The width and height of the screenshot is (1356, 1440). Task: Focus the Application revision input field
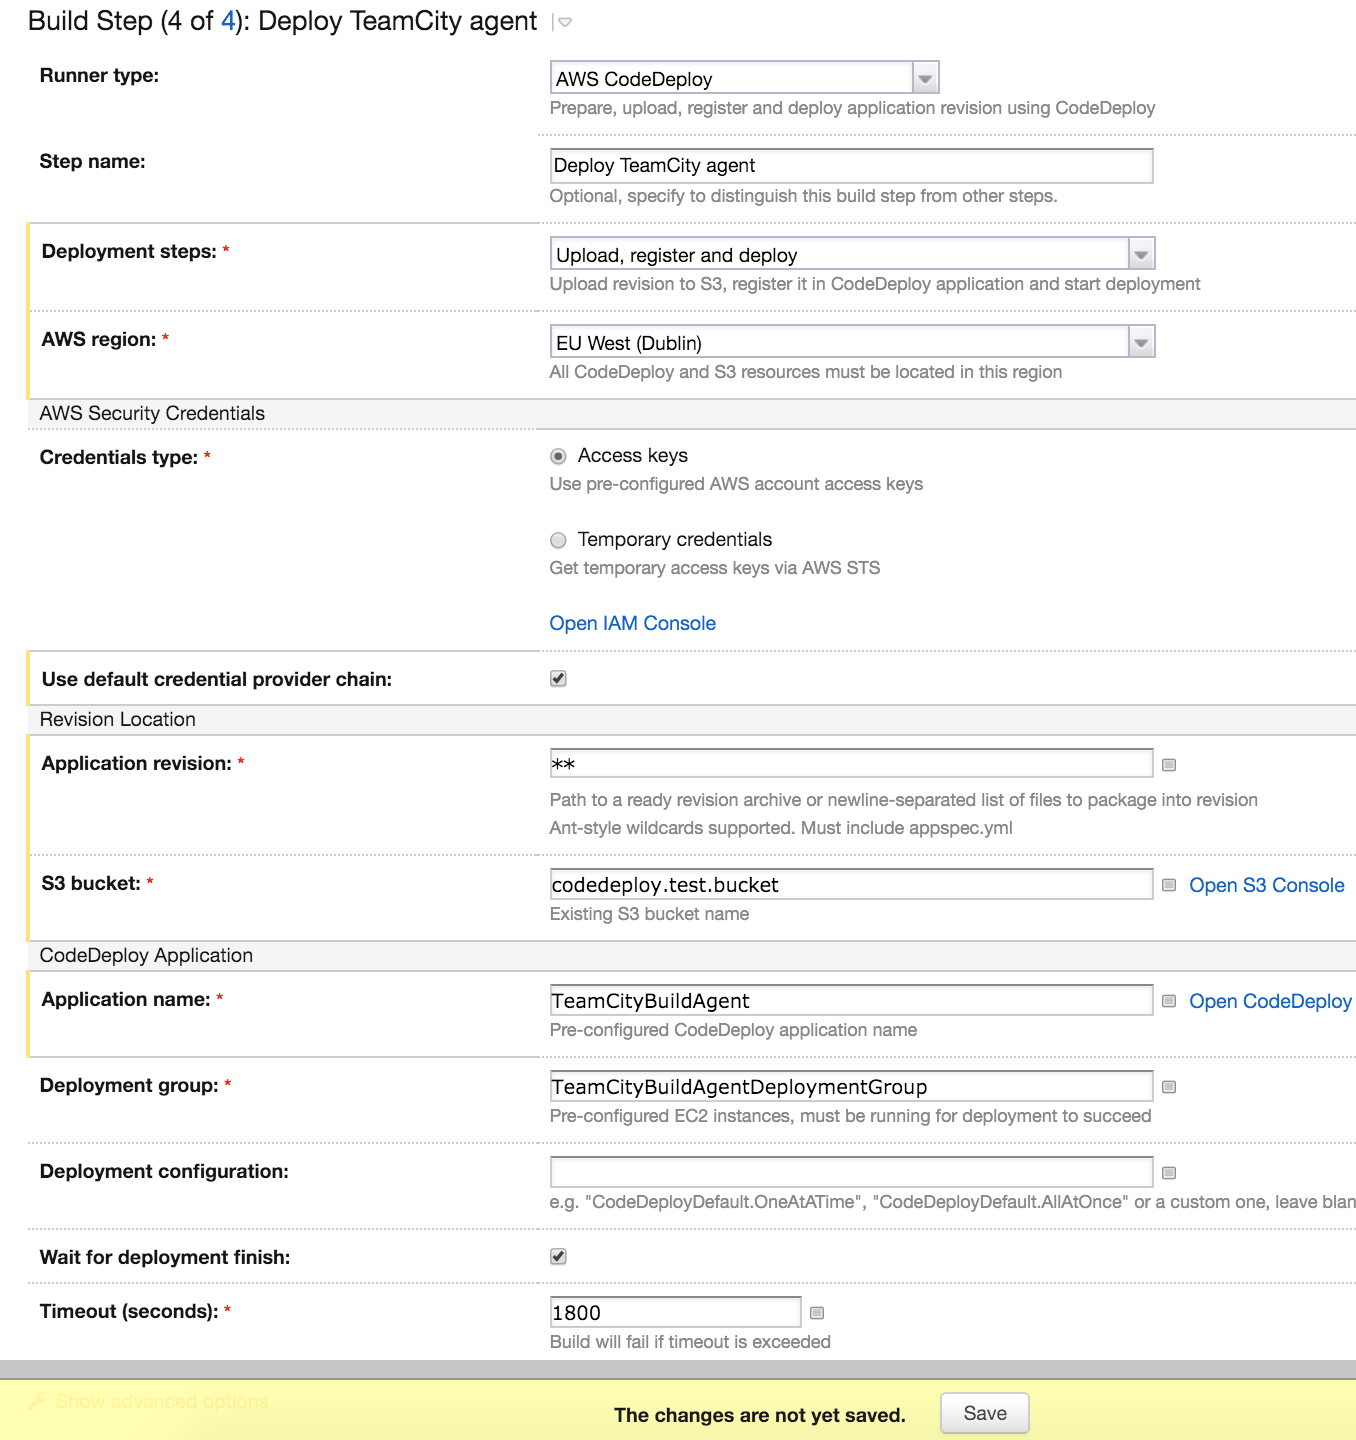851,764
